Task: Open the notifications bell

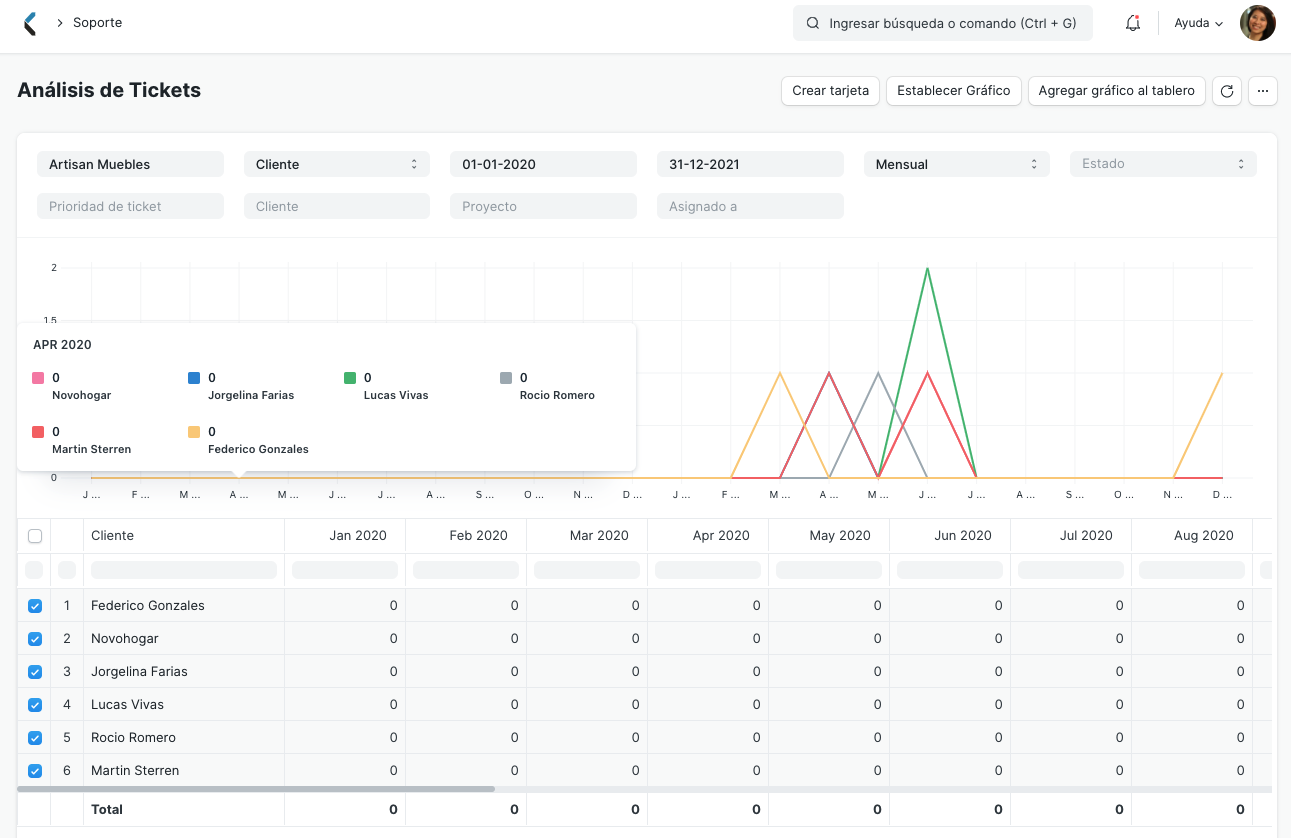Action: [x=1132, y=22]
